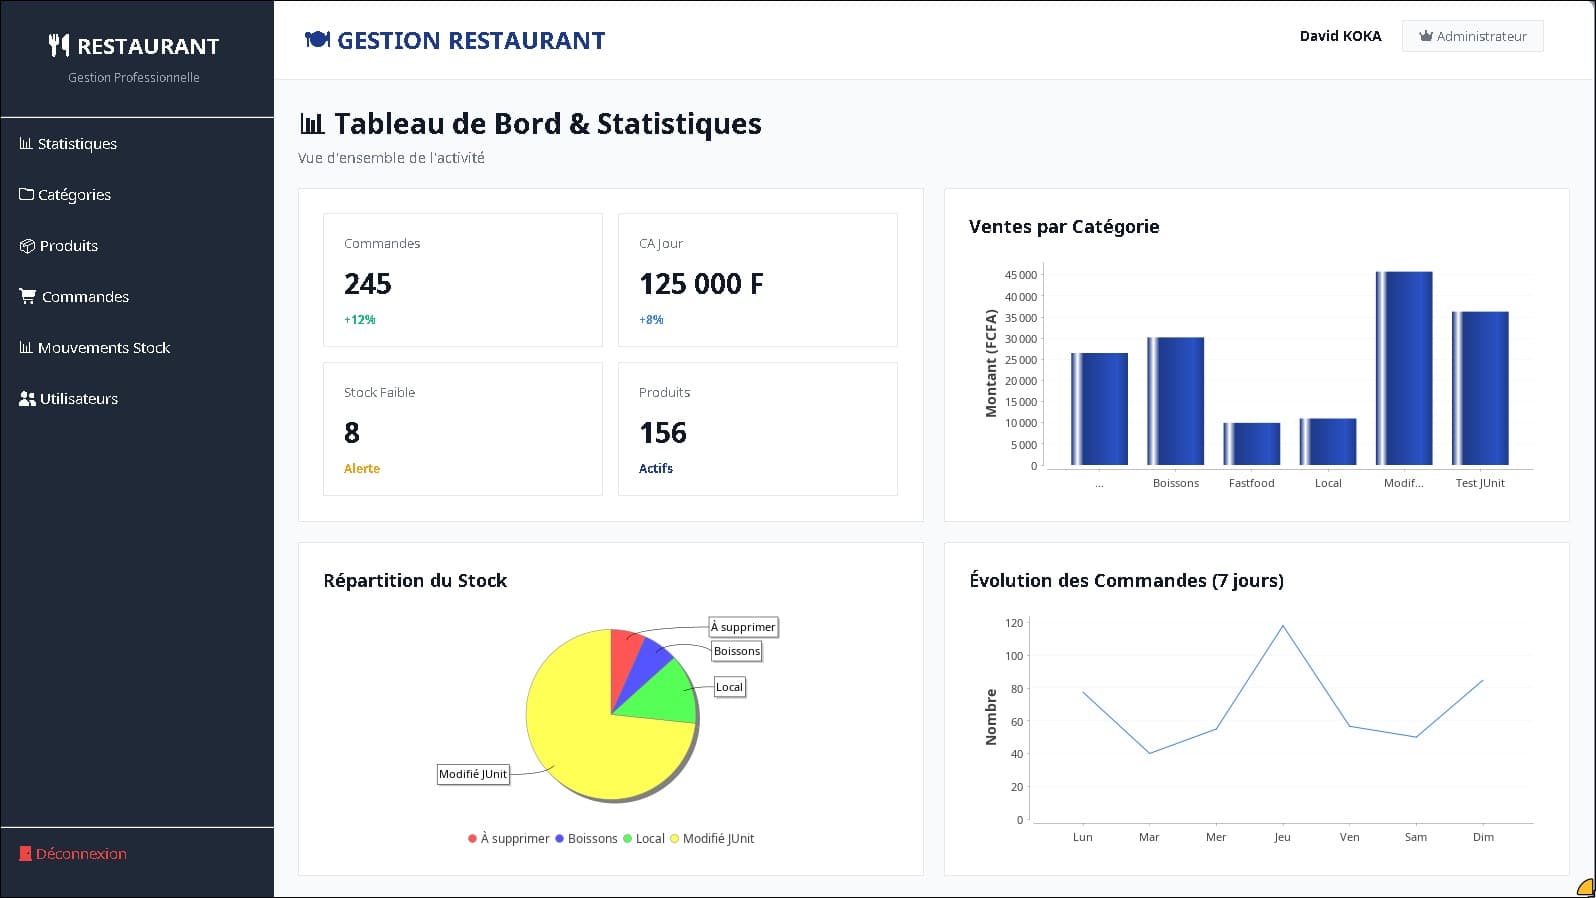Click the Actifs status text

(x=656, y=468)
